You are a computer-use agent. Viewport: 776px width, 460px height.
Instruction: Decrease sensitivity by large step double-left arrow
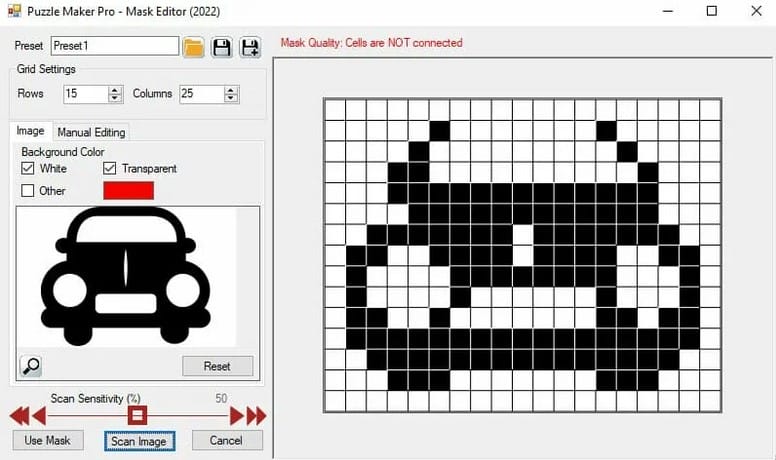17,416
